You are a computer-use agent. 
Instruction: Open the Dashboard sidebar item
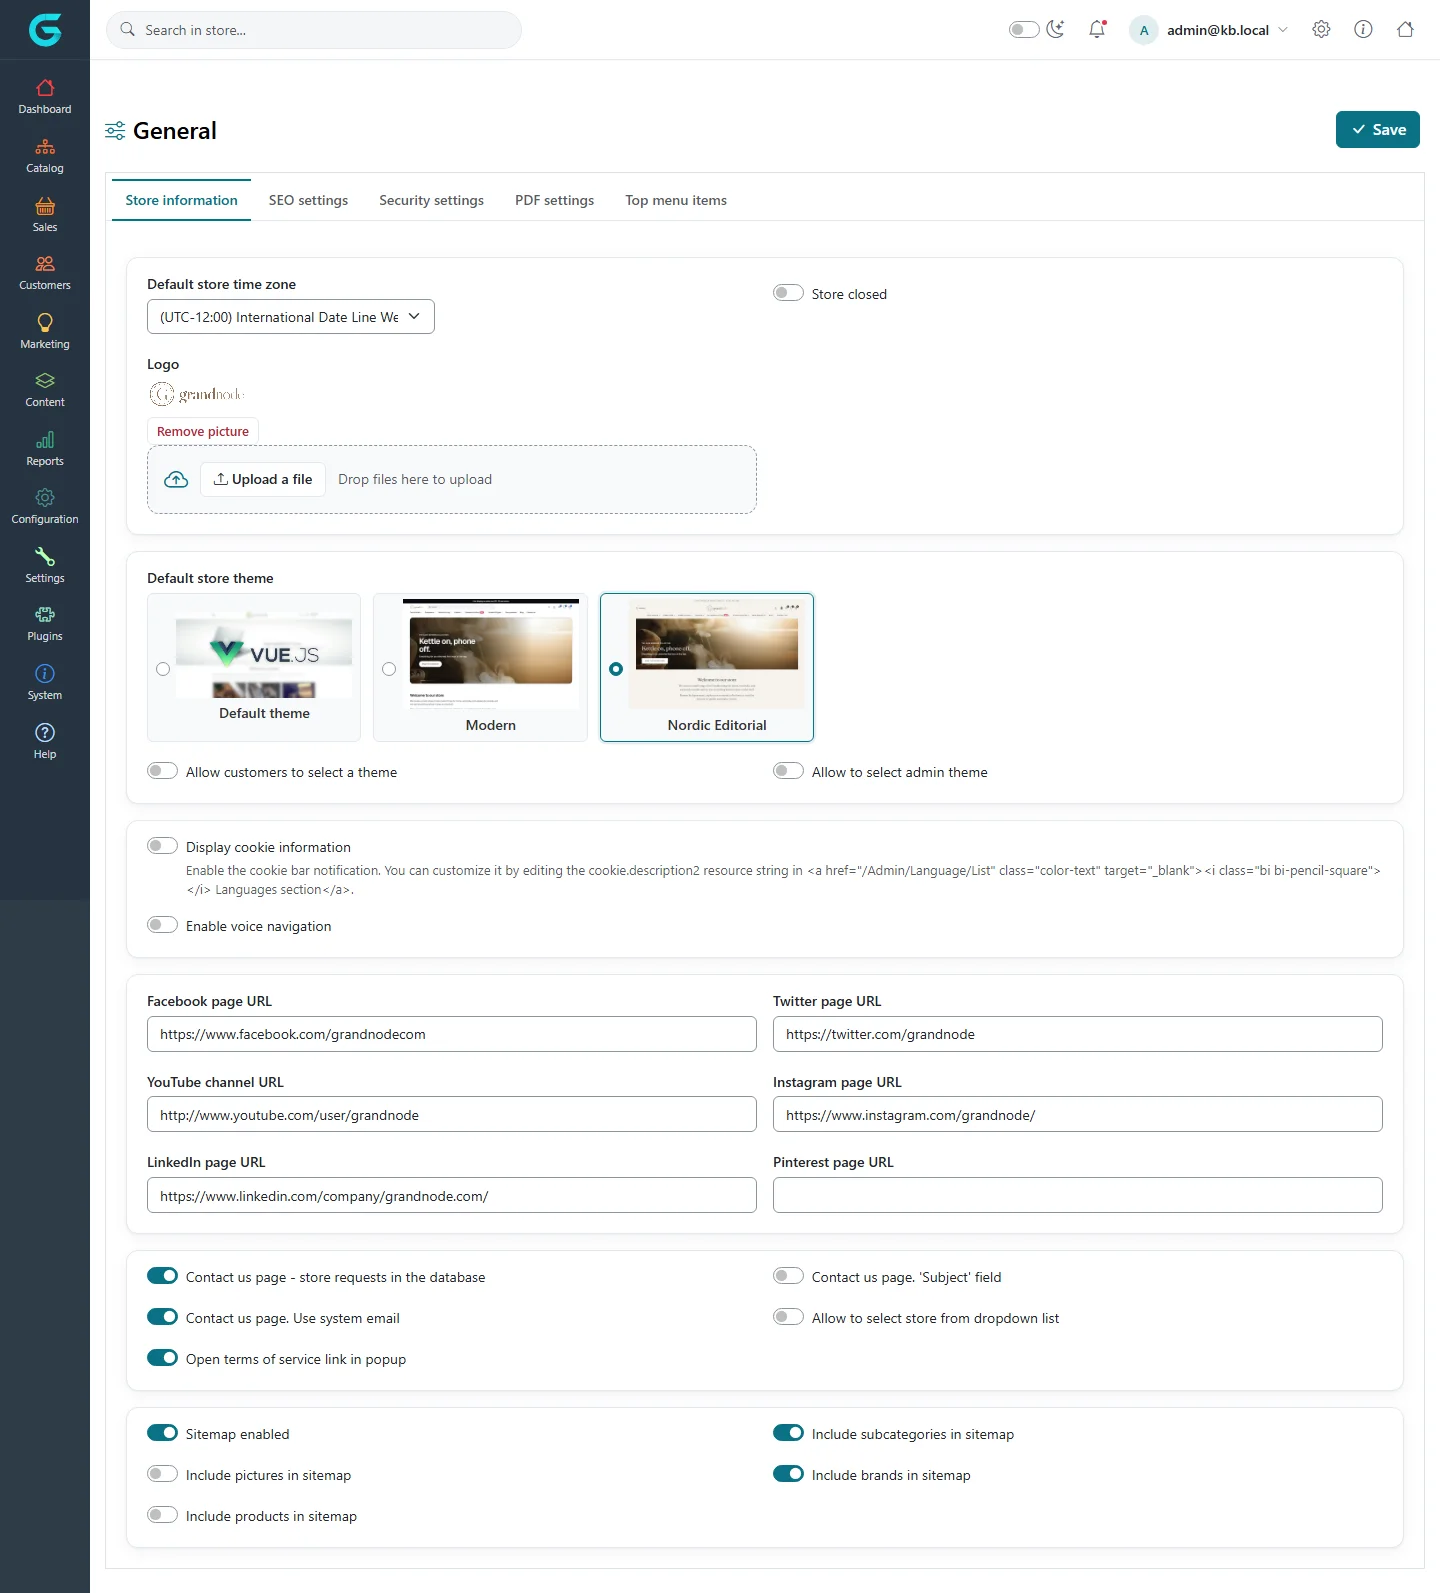[x=45, y=97]
